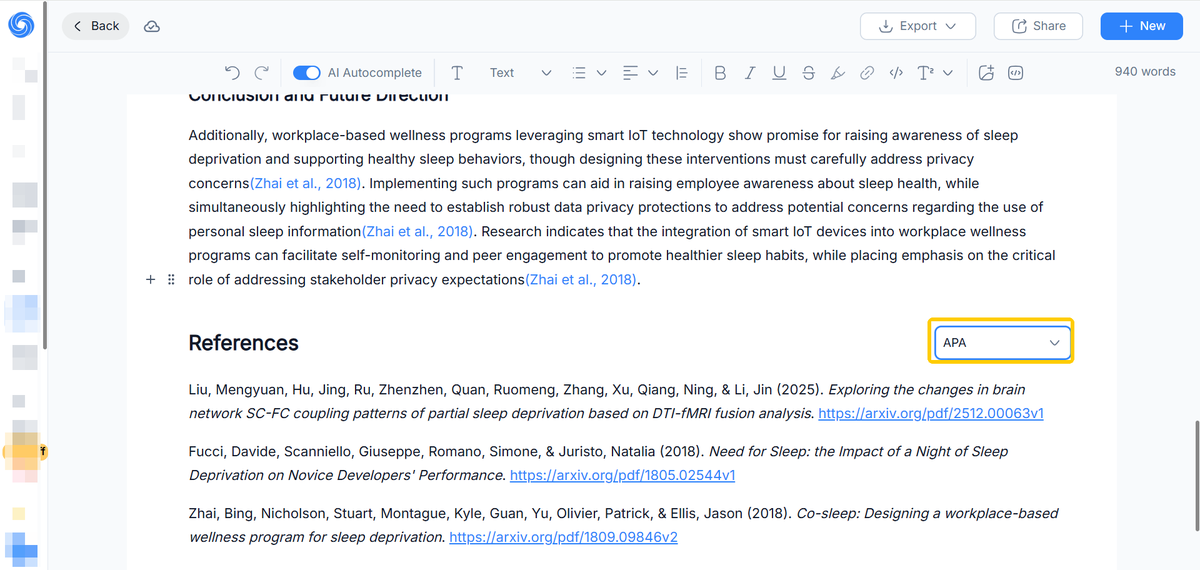This screenshot has width=1200, height=570.
Task: Apply bold formatting
Action: [720, 73]
